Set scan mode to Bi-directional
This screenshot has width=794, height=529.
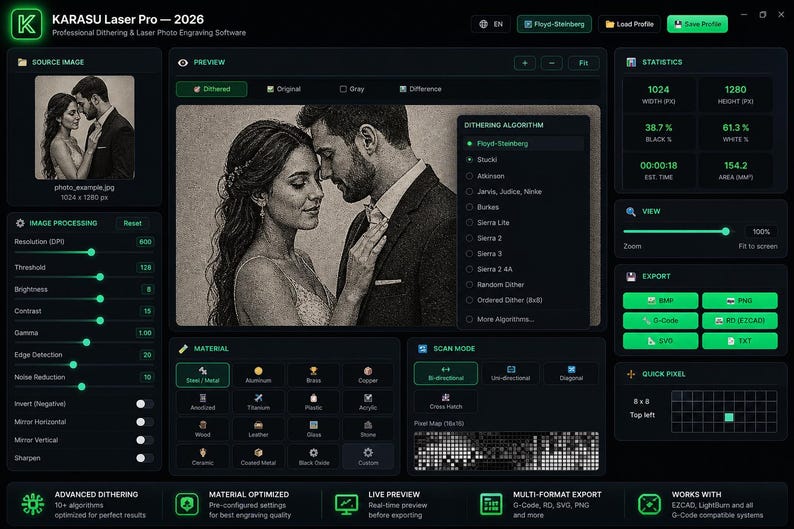[446, 373]
